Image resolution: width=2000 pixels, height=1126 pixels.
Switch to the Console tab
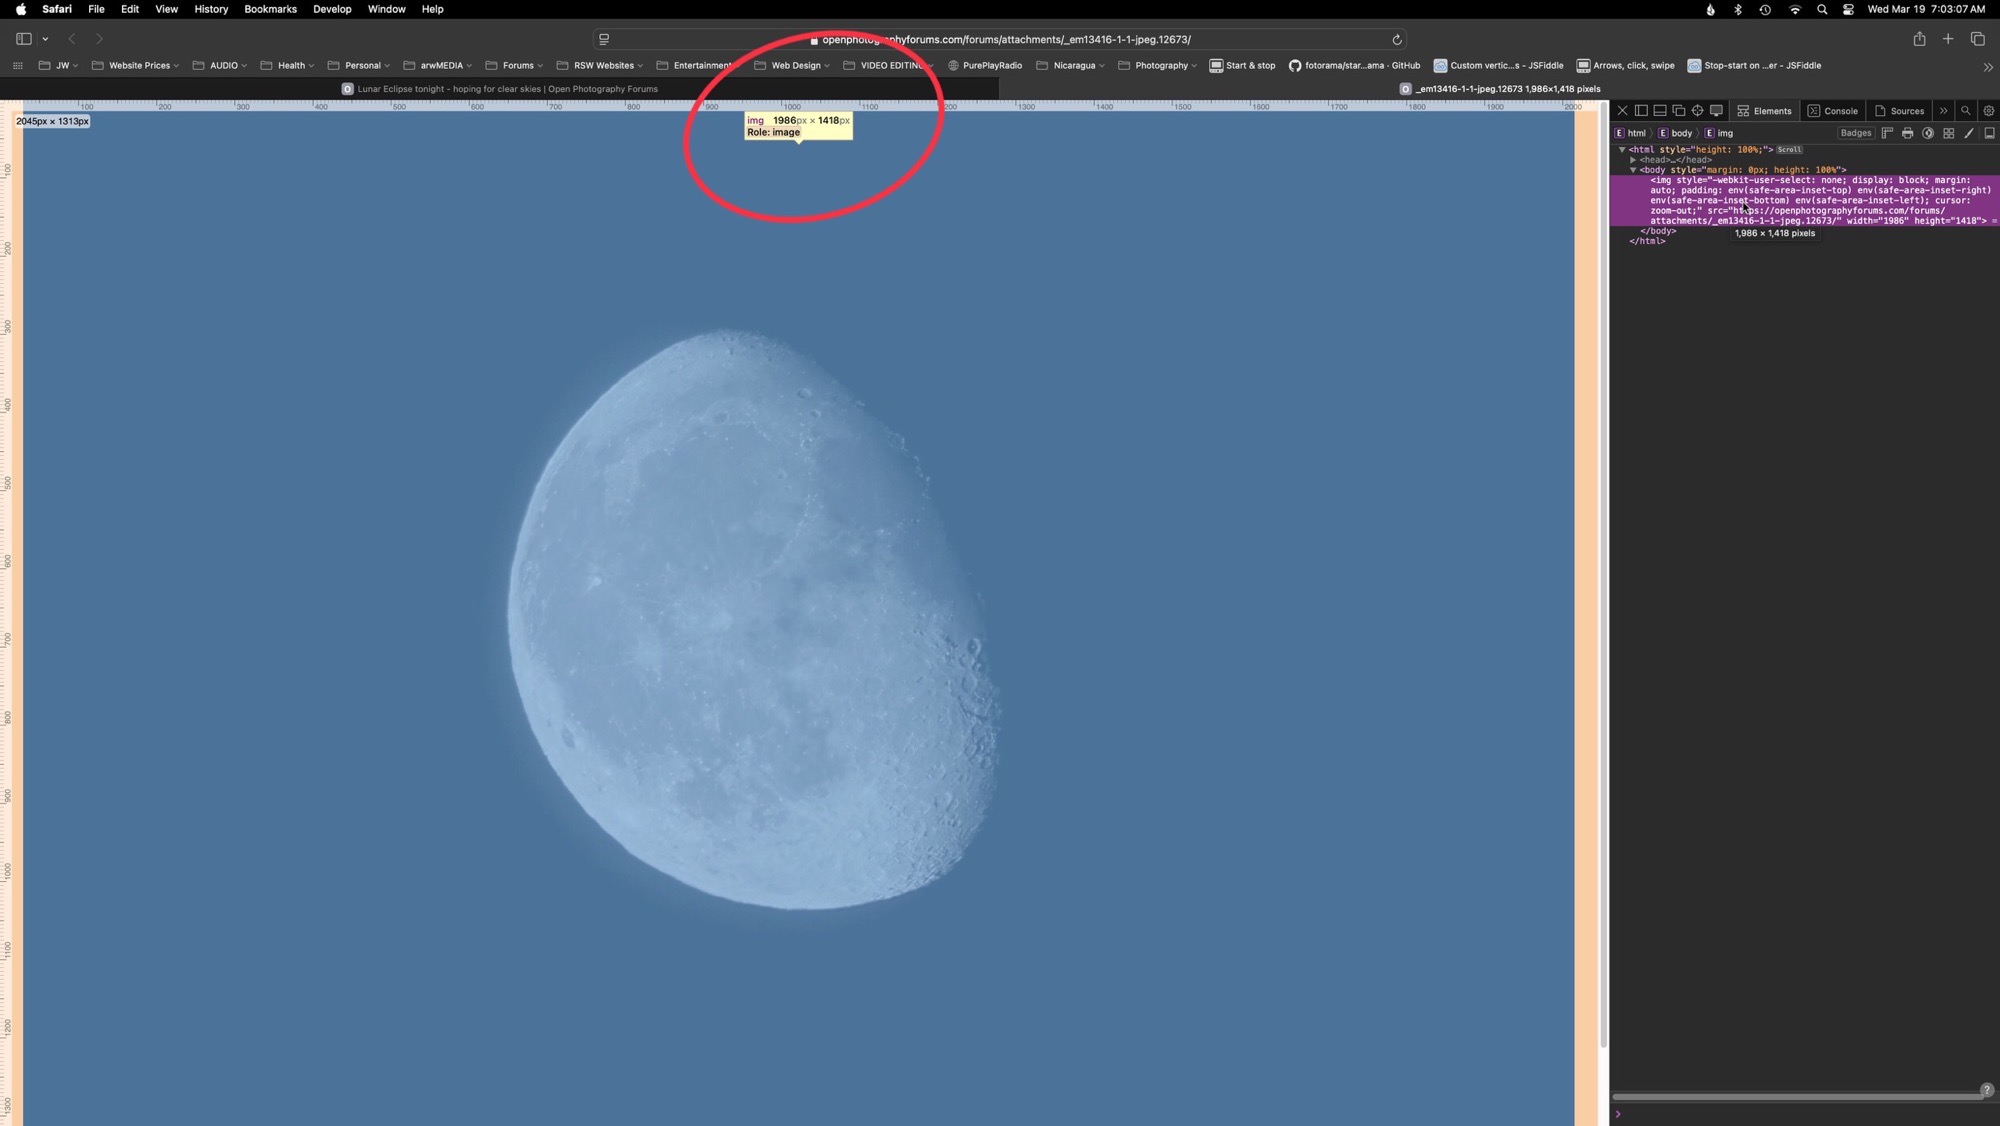1832,111
